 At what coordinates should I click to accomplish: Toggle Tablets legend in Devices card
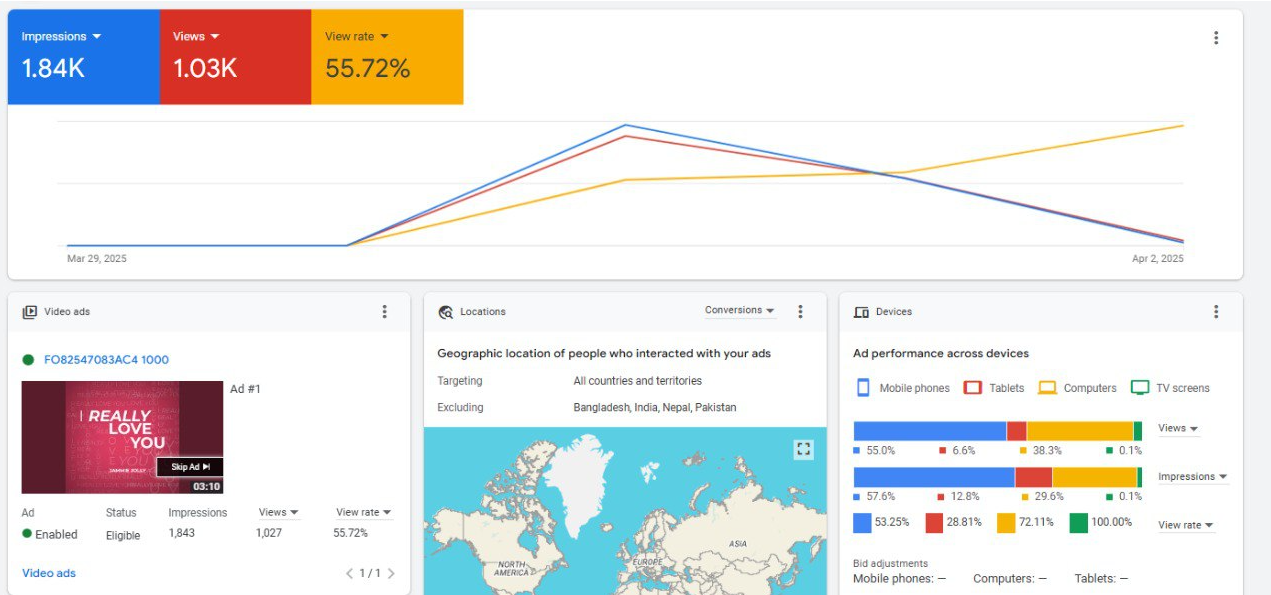click(995, 388)
